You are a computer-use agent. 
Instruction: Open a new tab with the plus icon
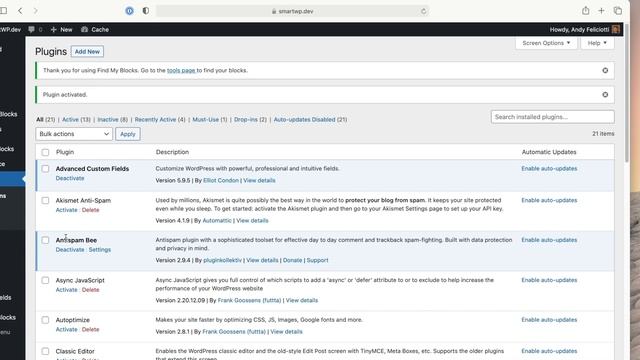pyautogui.click(x=601, y=11)
